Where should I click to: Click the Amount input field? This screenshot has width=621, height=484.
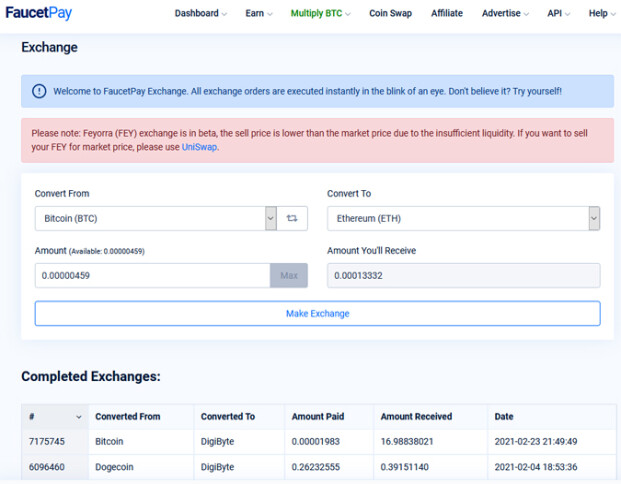tap(152, 275)
